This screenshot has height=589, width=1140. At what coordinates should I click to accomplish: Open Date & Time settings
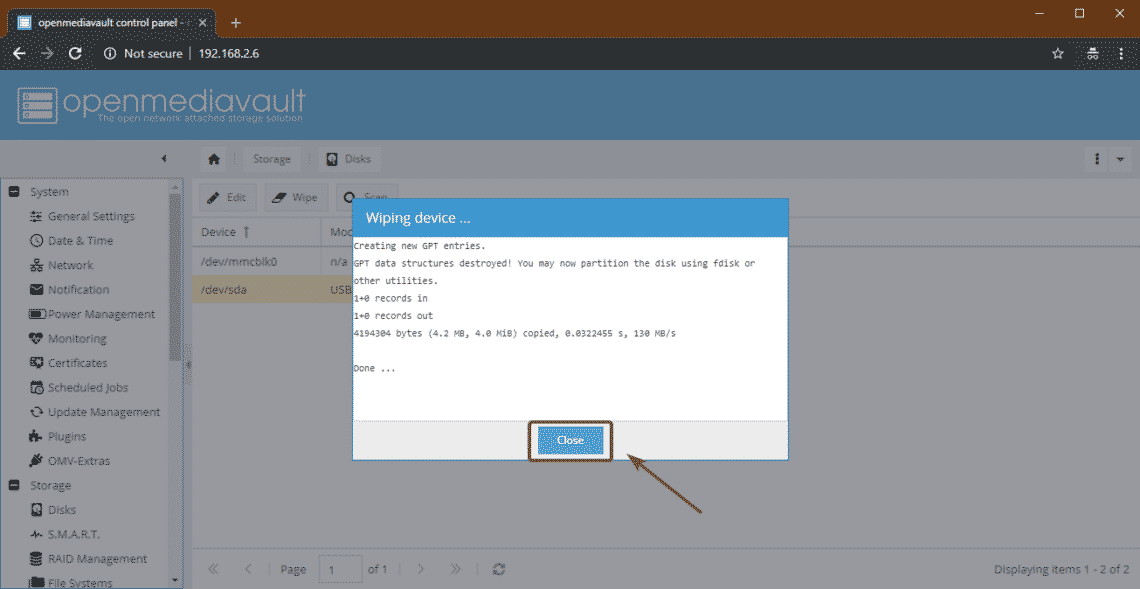coord(80,241)
